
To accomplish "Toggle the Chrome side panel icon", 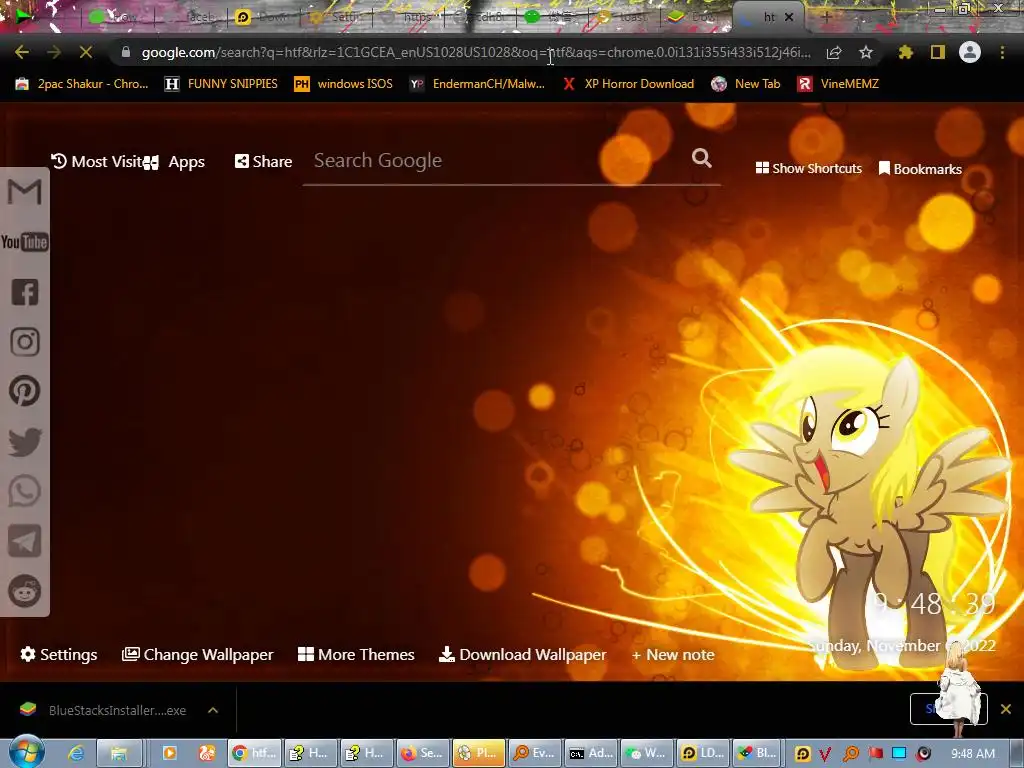I will tap(938, 52).
